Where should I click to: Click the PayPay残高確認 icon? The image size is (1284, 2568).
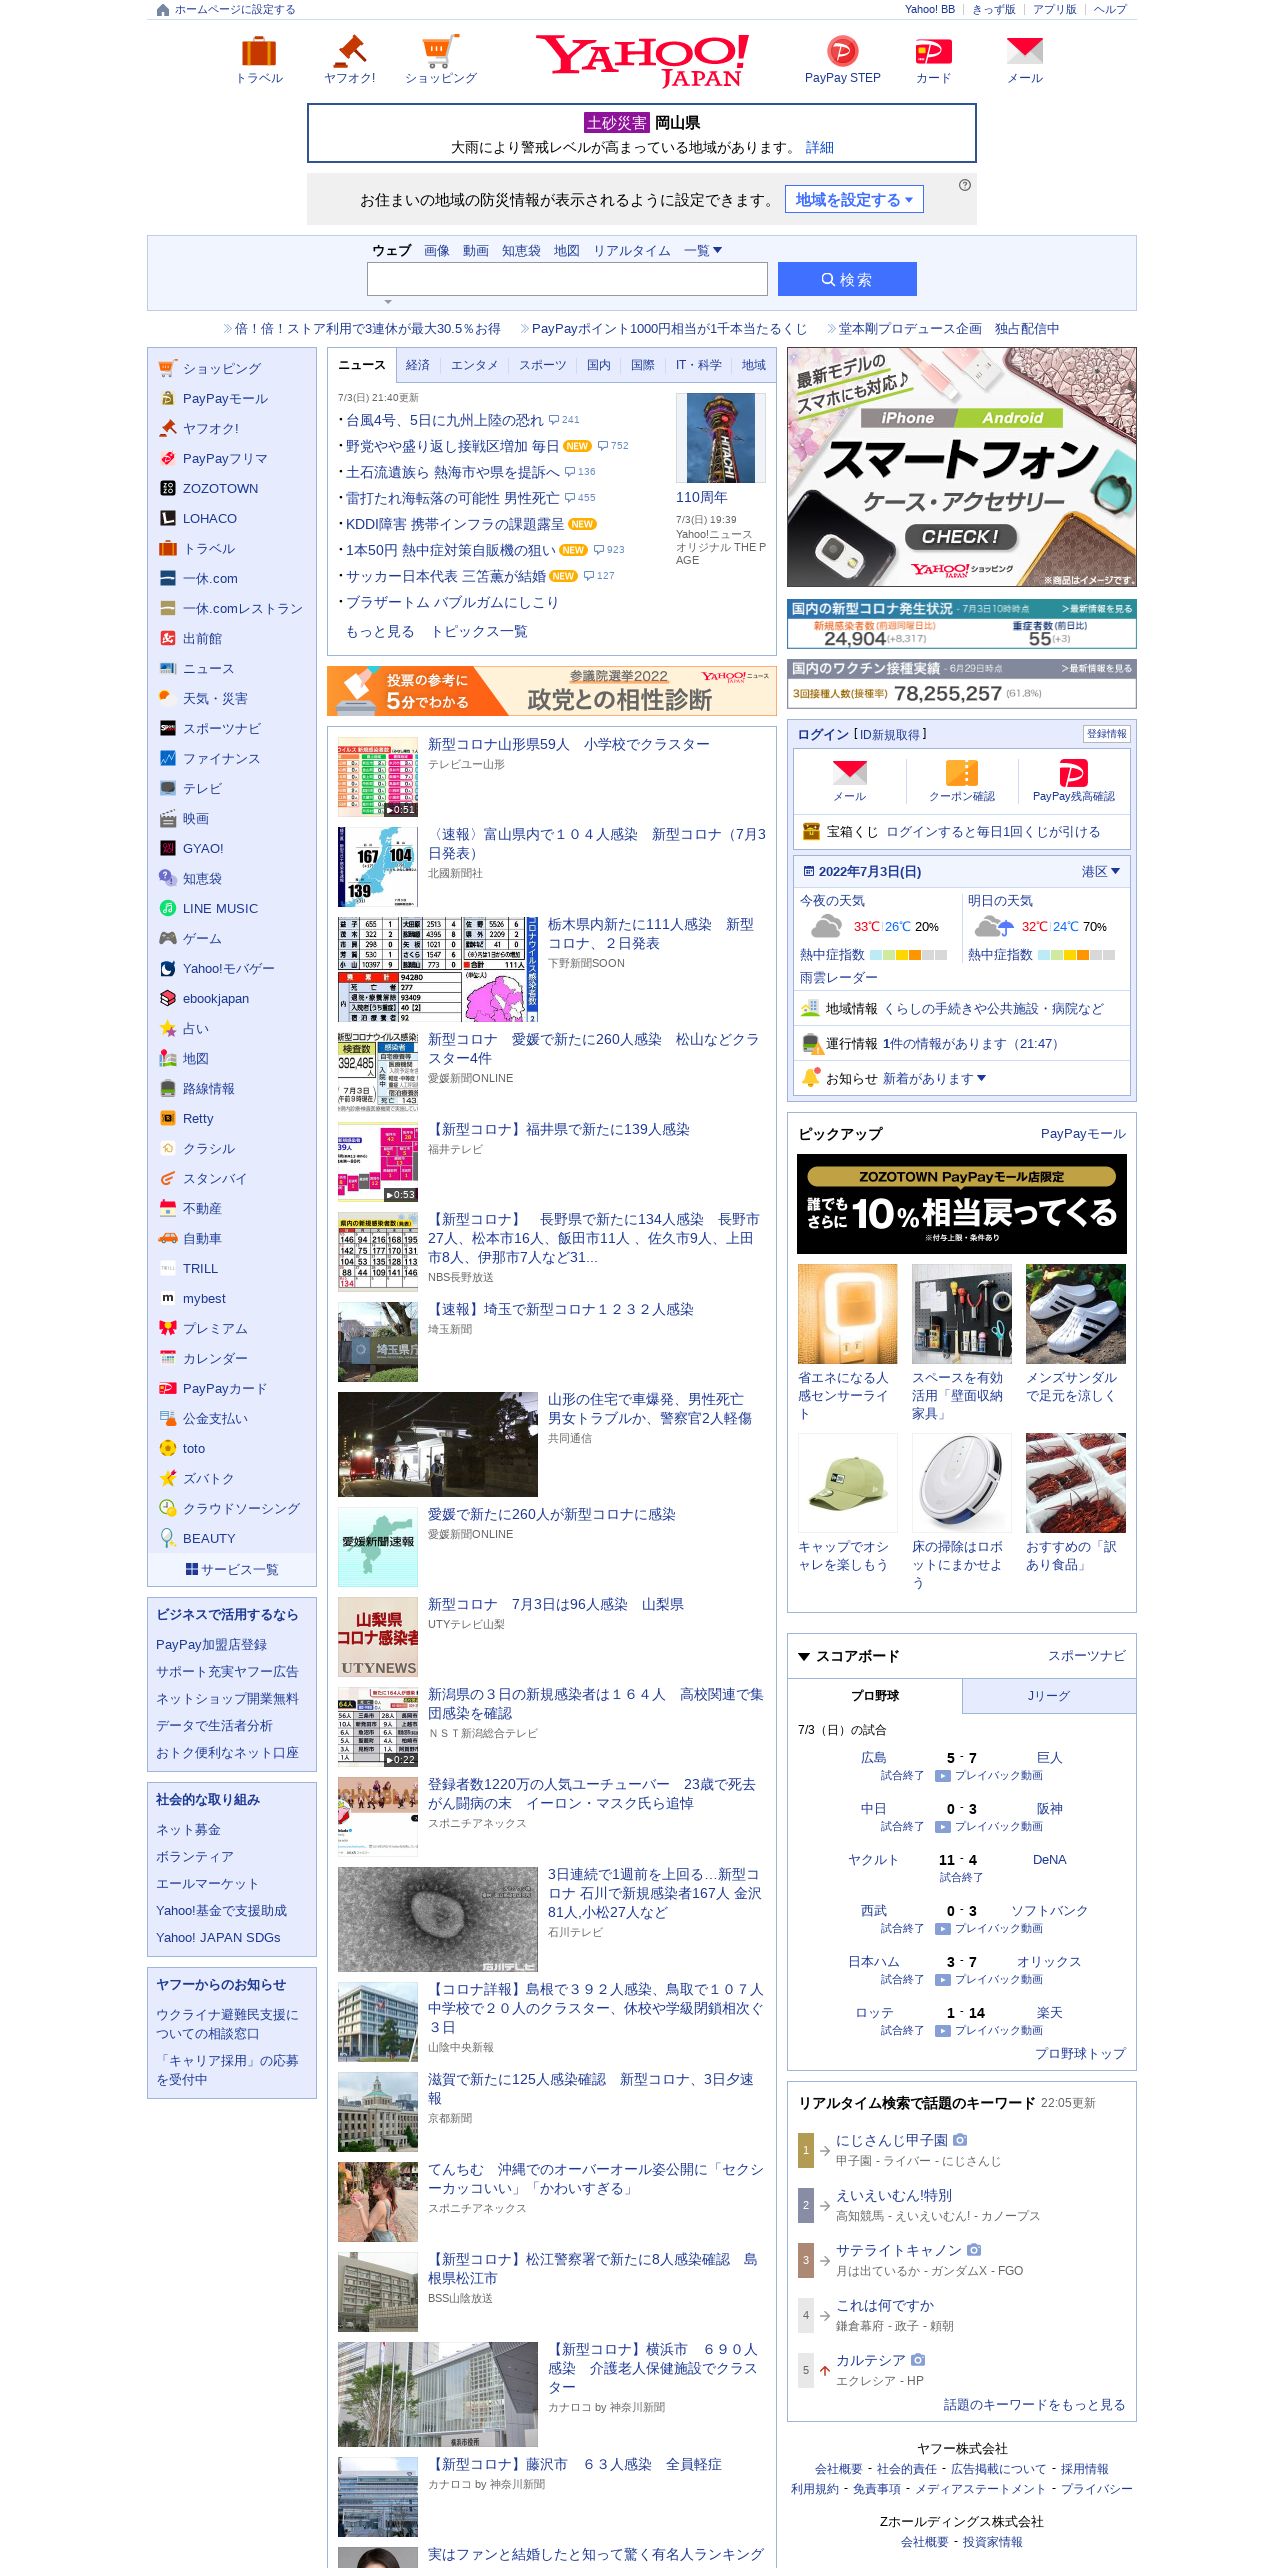pyautogui.click(x=1073, y=772)
